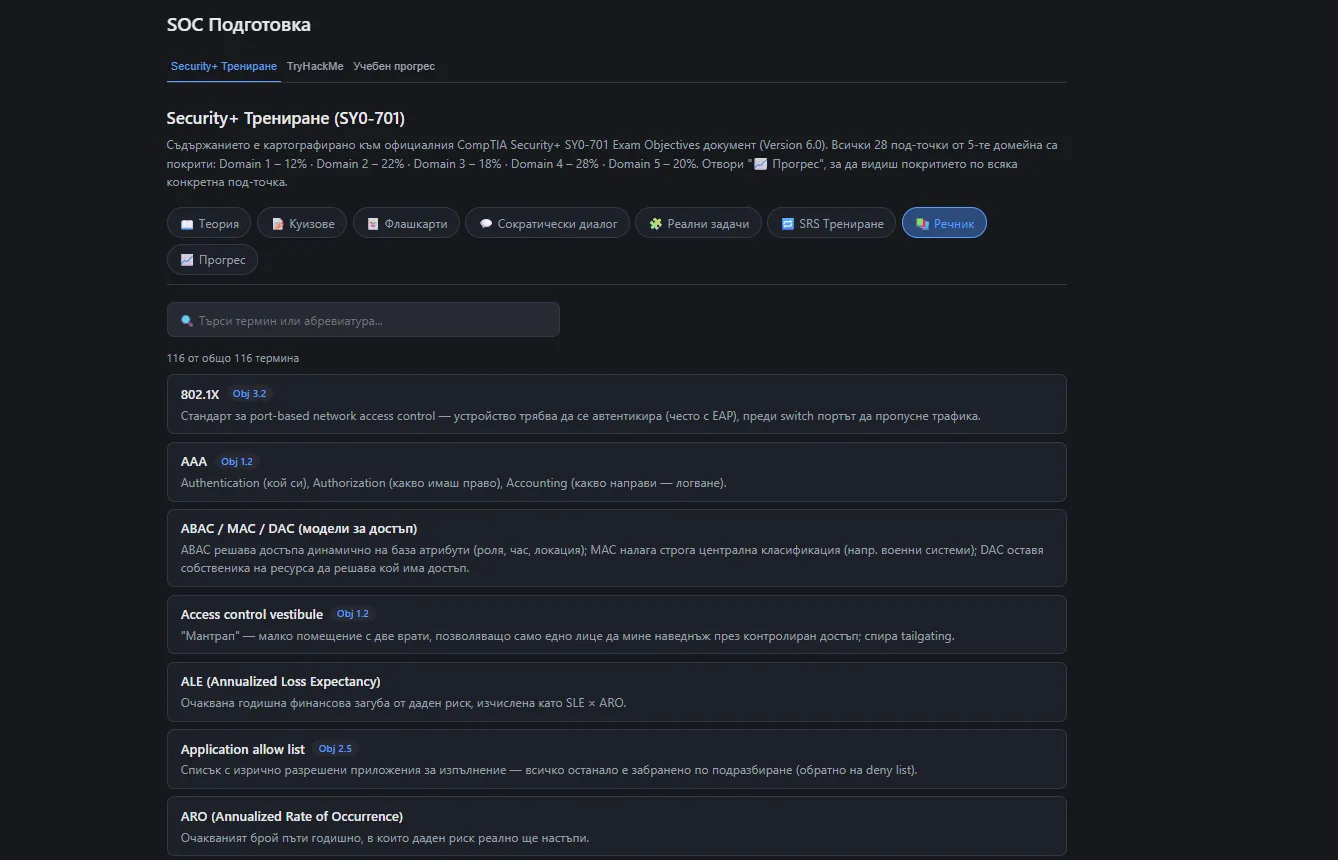Click the book icon on Теория
1338x860 pixels.
point(187,224)
